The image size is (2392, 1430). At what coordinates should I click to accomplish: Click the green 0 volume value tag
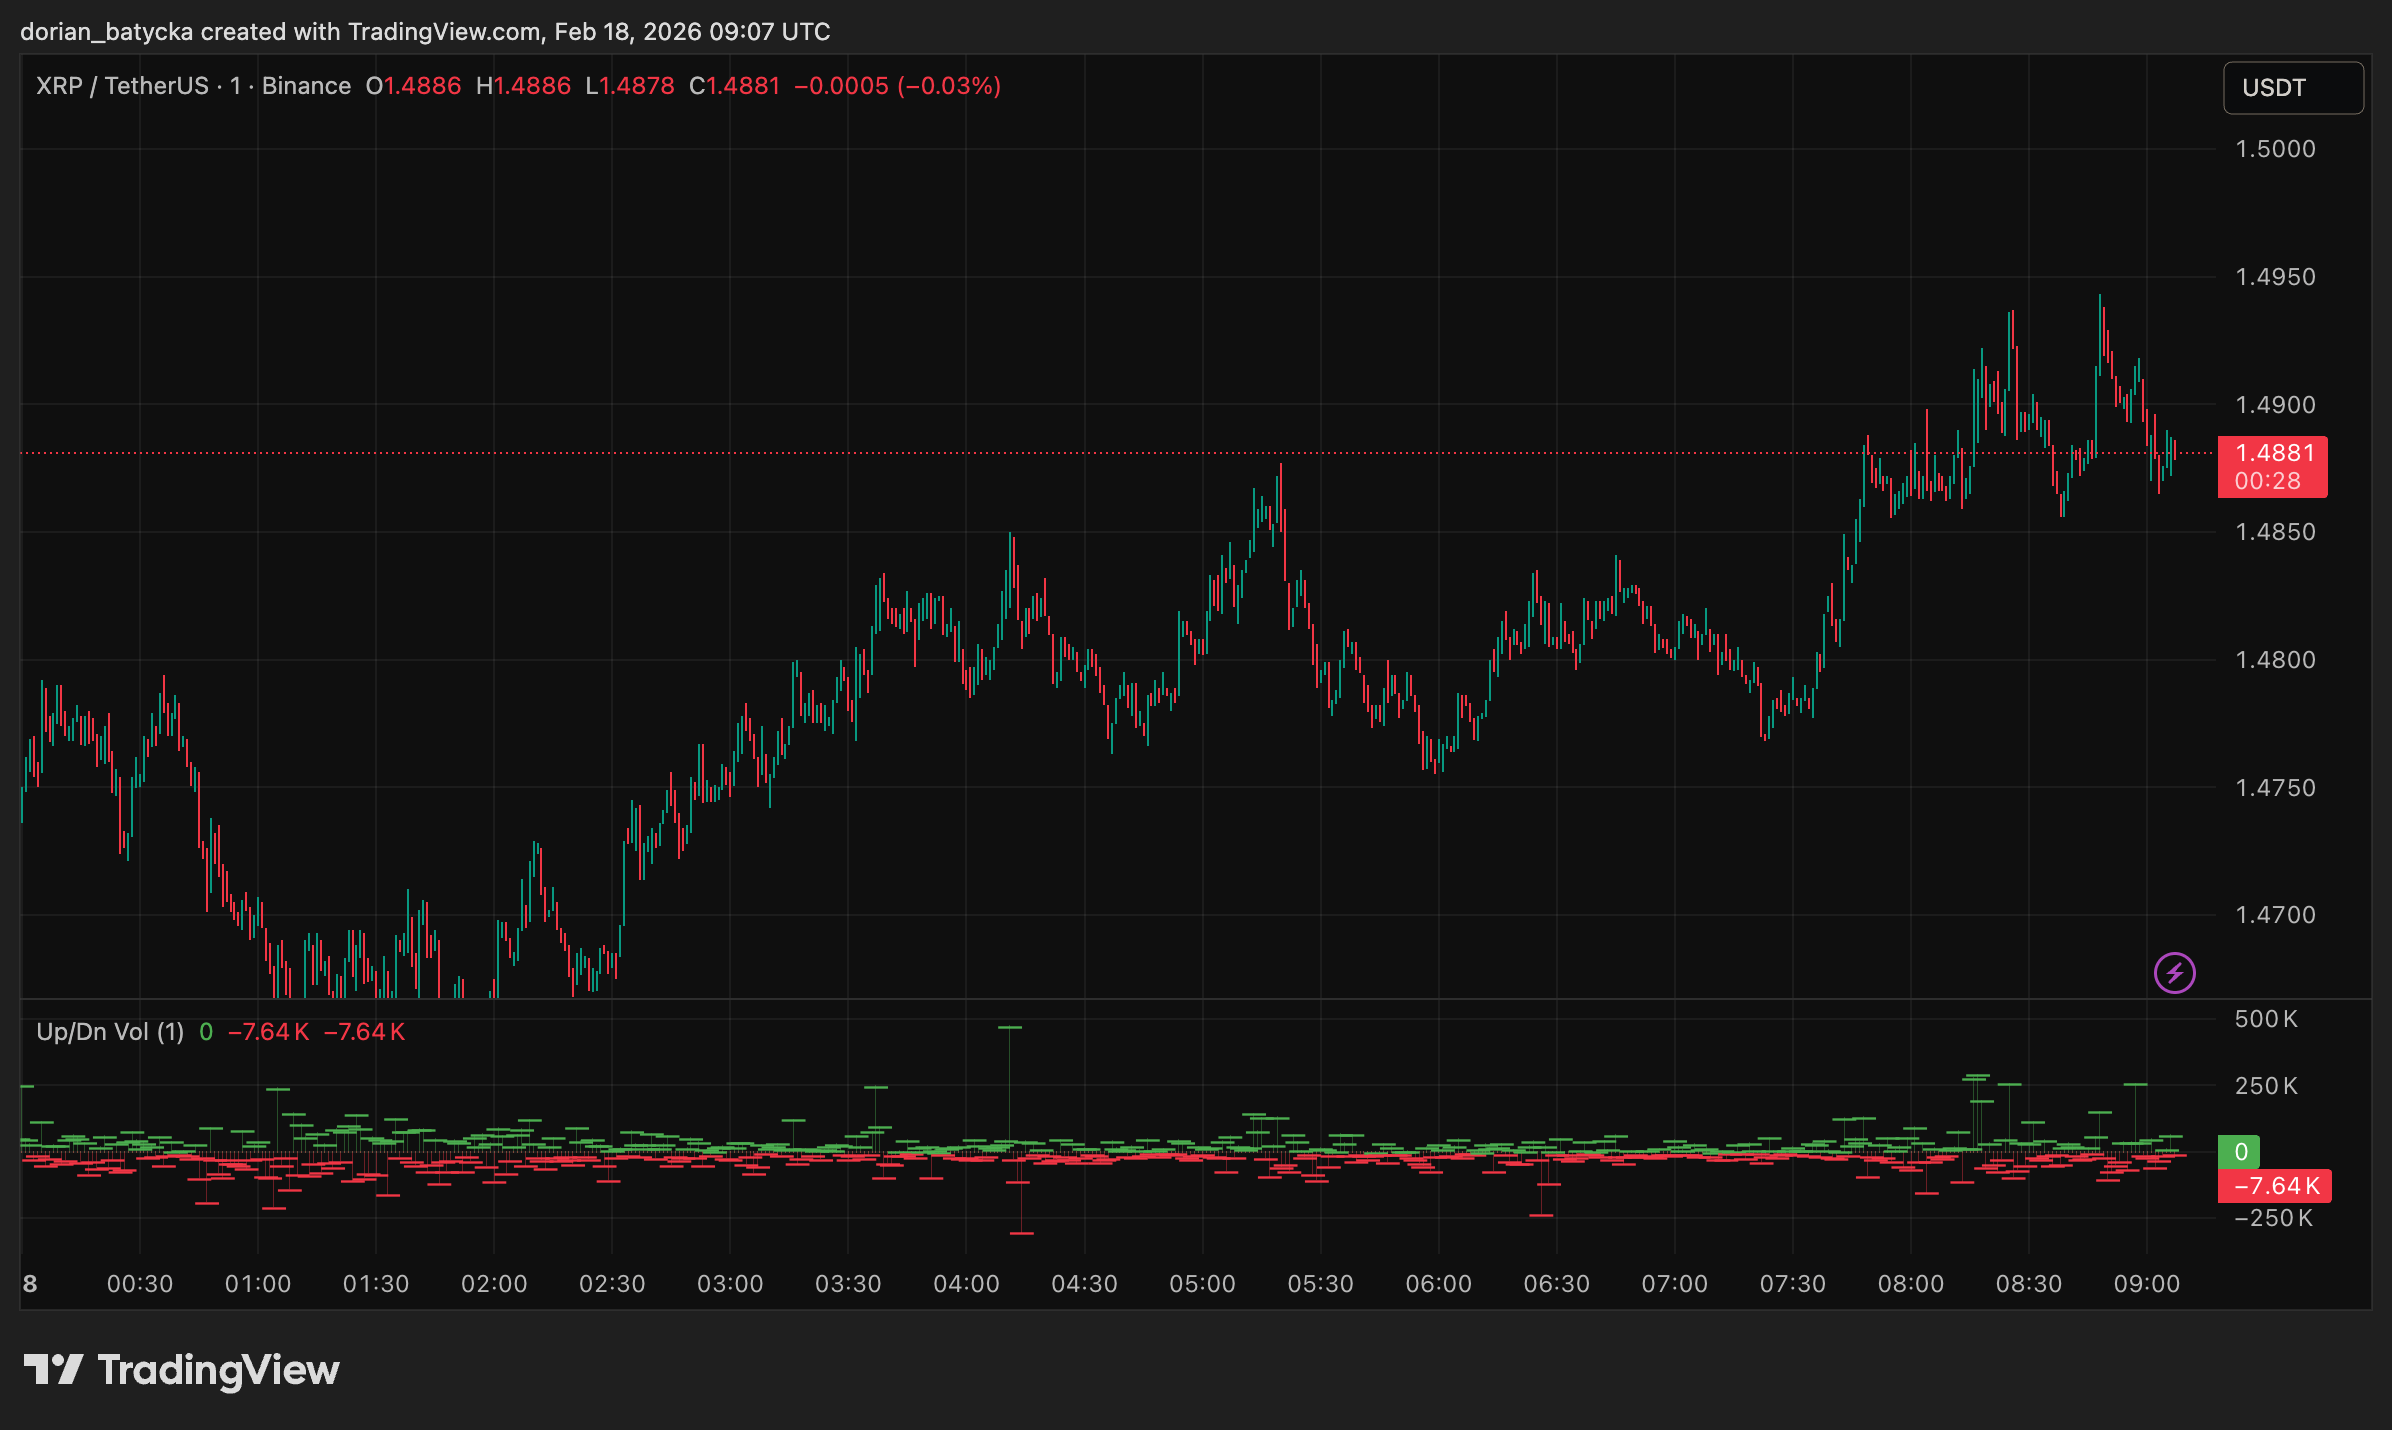click(x=2240, y=1152)
